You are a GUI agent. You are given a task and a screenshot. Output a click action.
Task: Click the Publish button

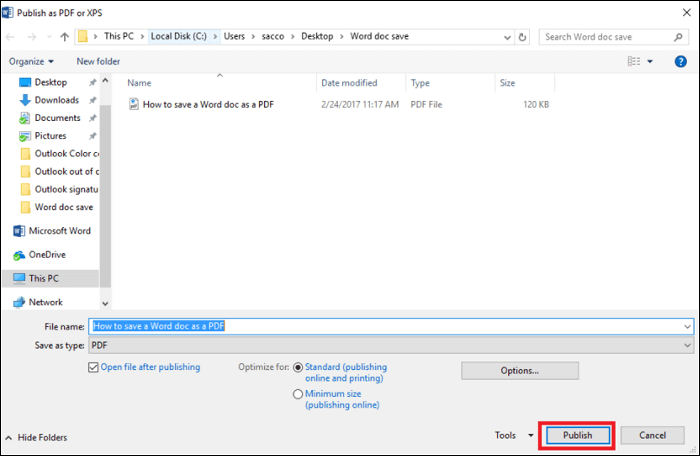coord(577,435)
